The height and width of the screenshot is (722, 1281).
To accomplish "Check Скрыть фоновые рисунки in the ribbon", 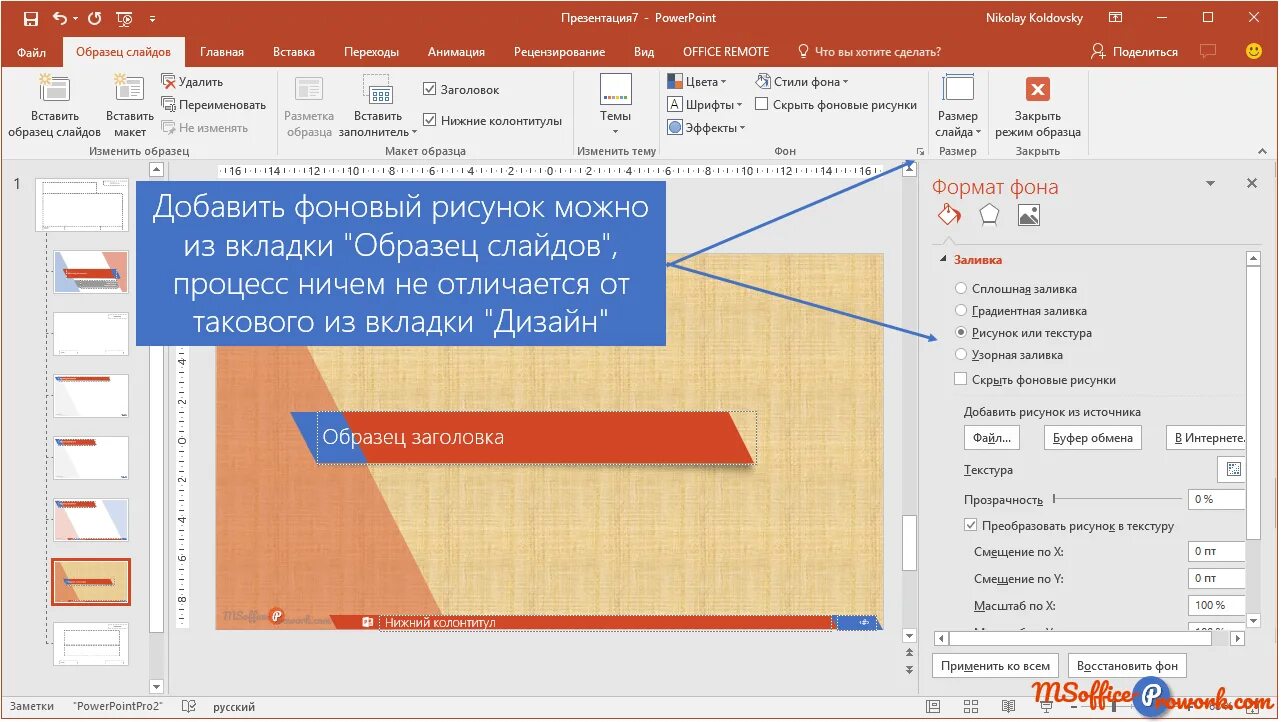I will [762, 104].
